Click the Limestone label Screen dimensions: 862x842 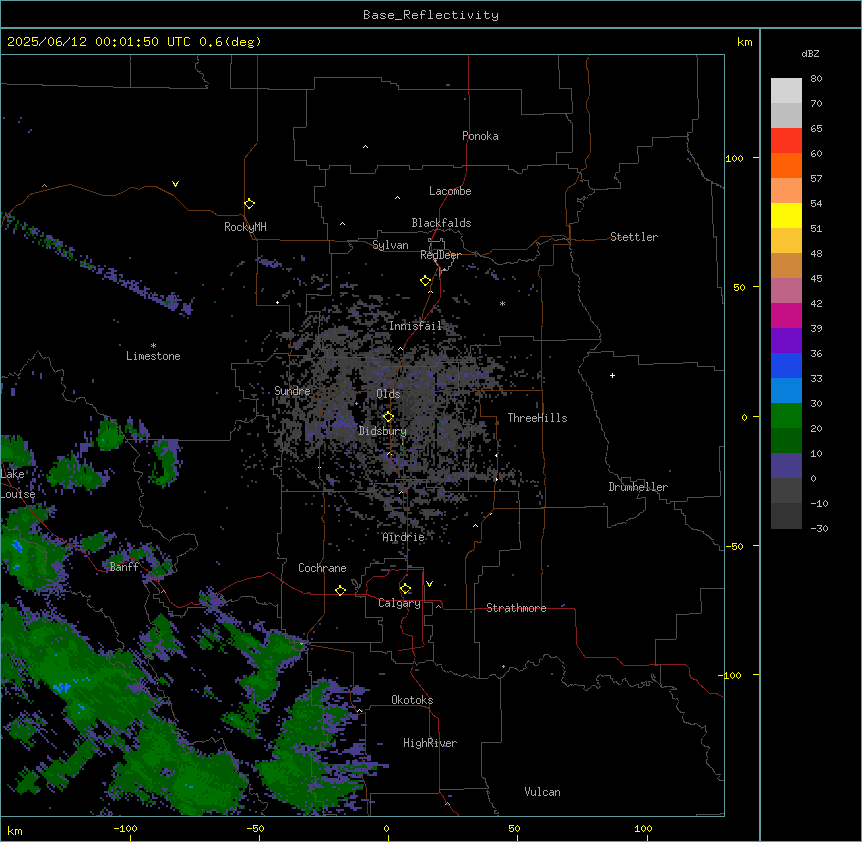153,356
